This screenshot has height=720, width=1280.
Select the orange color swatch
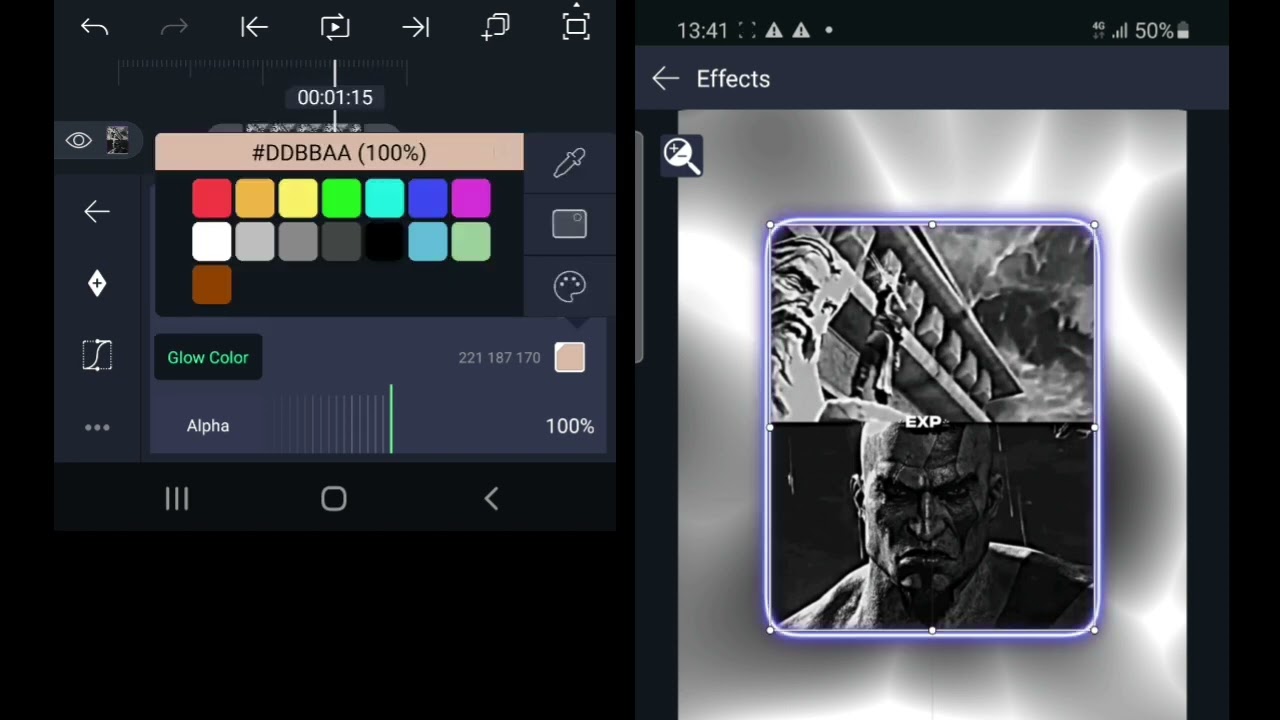click(255, 199)
